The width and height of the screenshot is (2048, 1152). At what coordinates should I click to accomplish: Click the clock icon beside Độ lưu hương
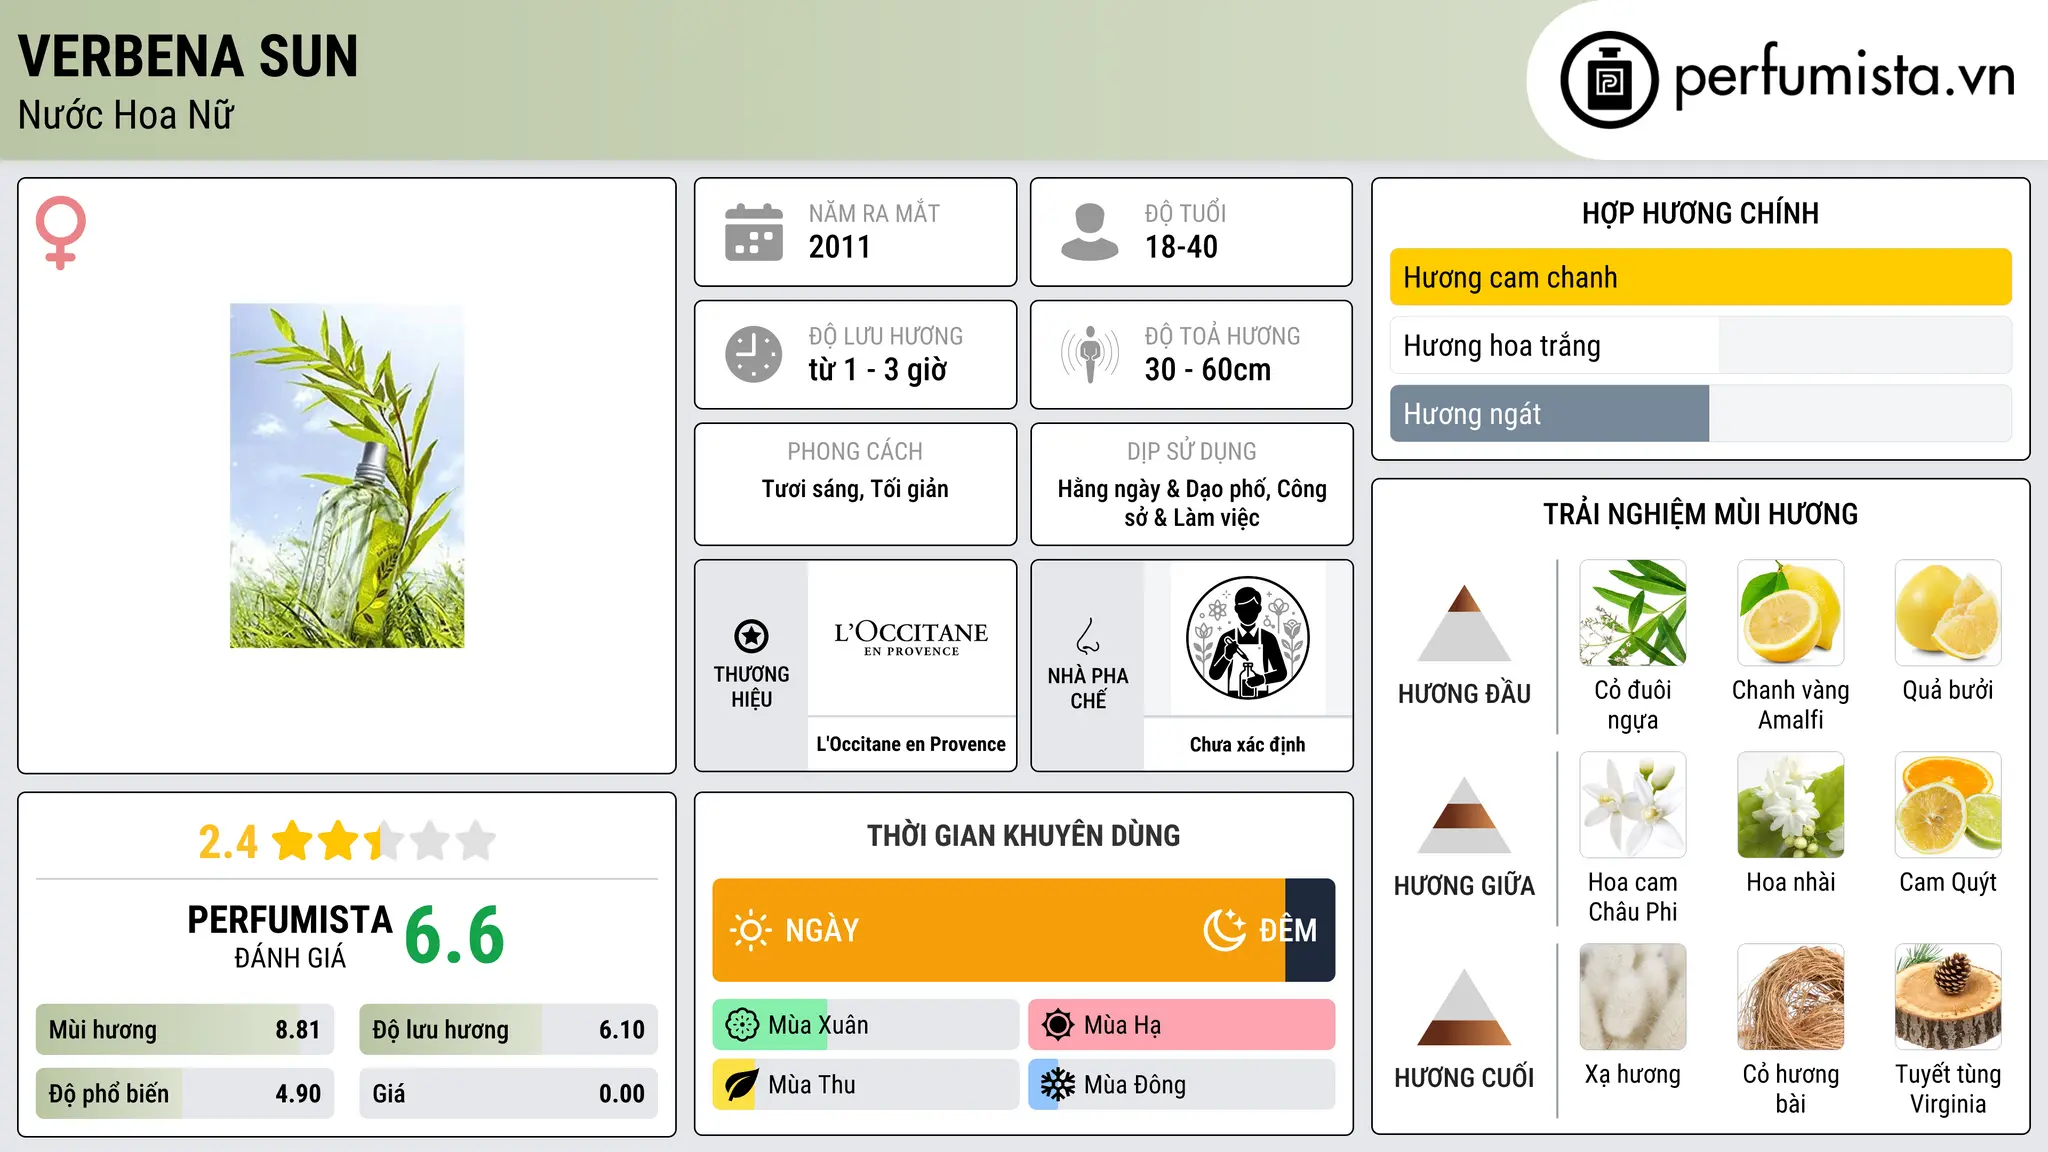[x=754, y=354]
